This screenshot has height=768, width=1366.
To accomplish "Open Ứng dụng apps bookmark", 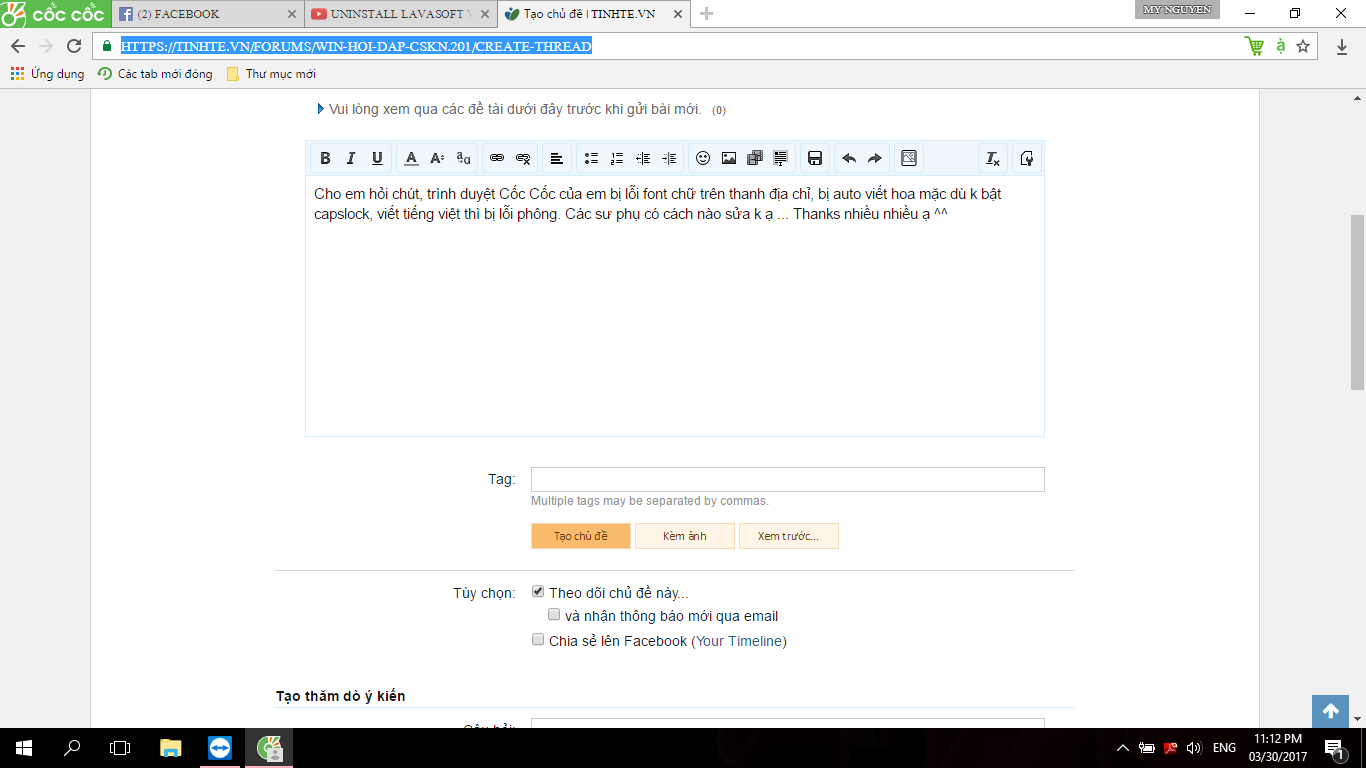I will [47, 74].
